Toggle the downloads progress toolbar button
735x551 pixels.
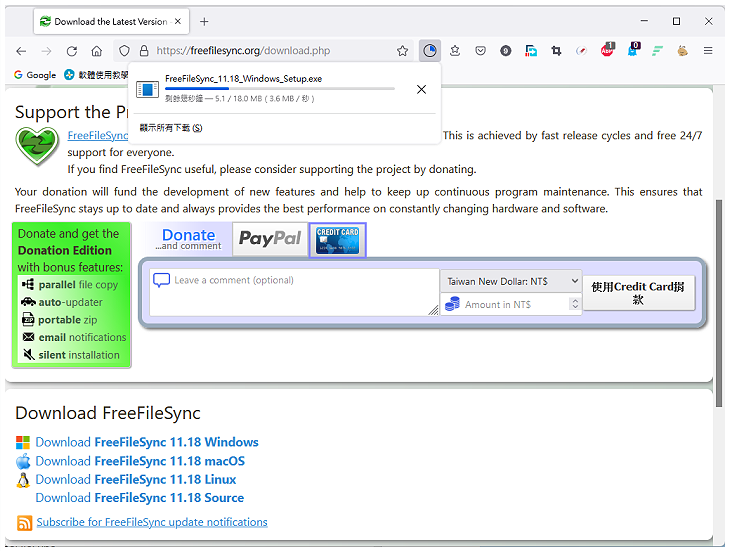coord(430,51)
